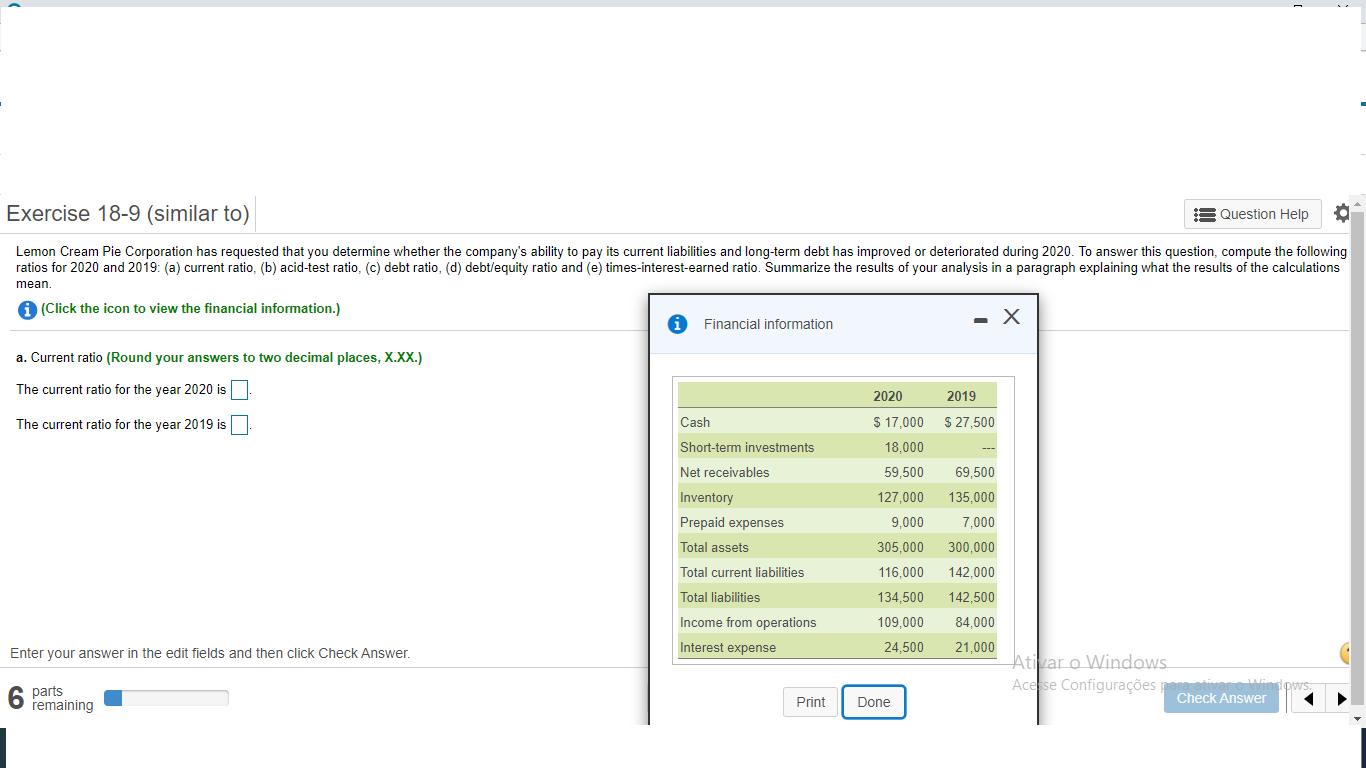Select the 300,000 total assets value
1366x768 pixels.
[972, 547]
